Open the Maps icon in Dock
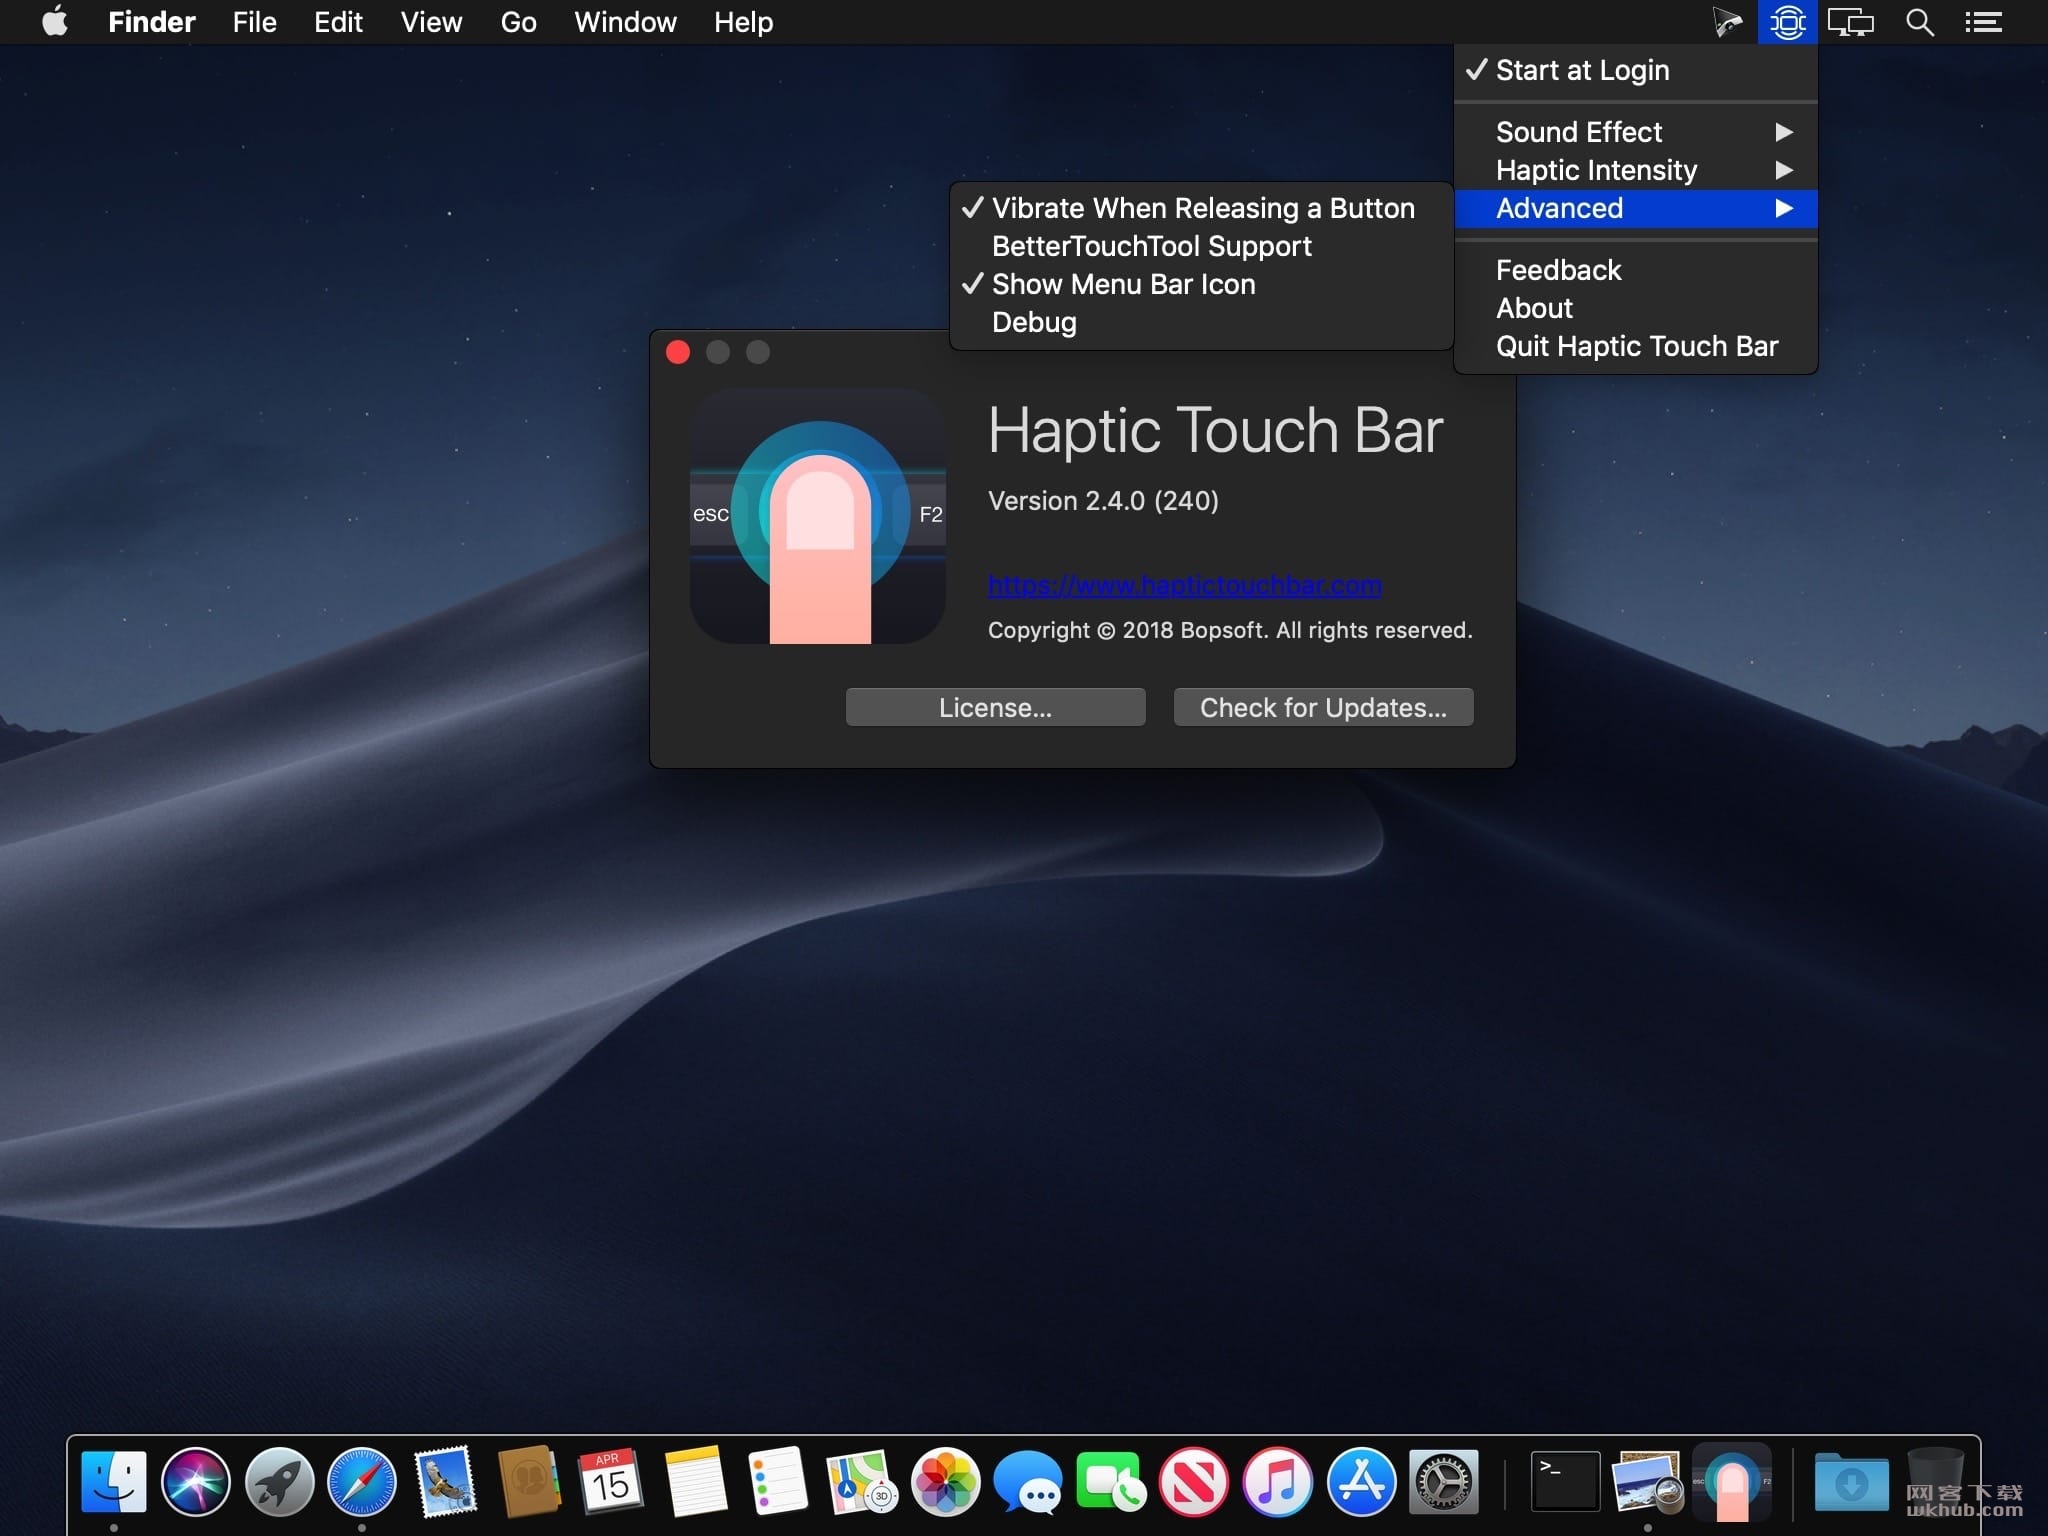The image size is (2048, 1536). [861, 1481]
